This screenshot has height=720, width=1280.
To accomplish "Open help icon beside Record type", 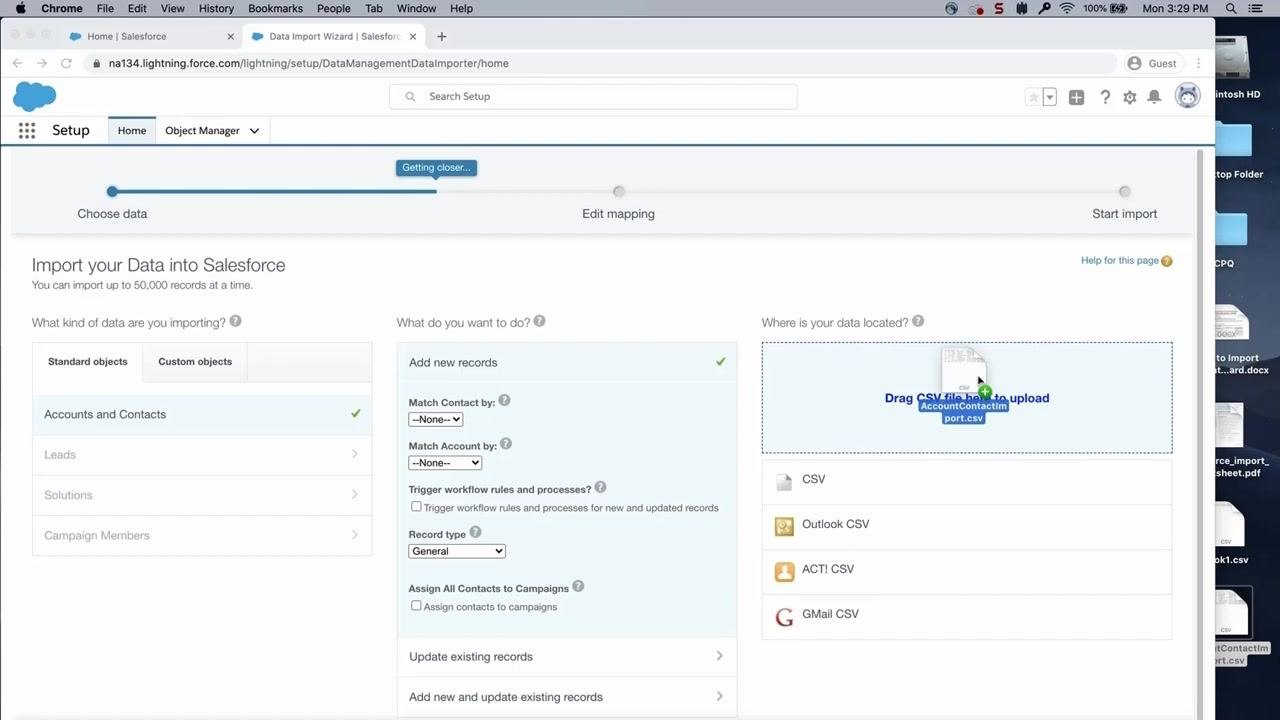I will (x=475, y=533).
